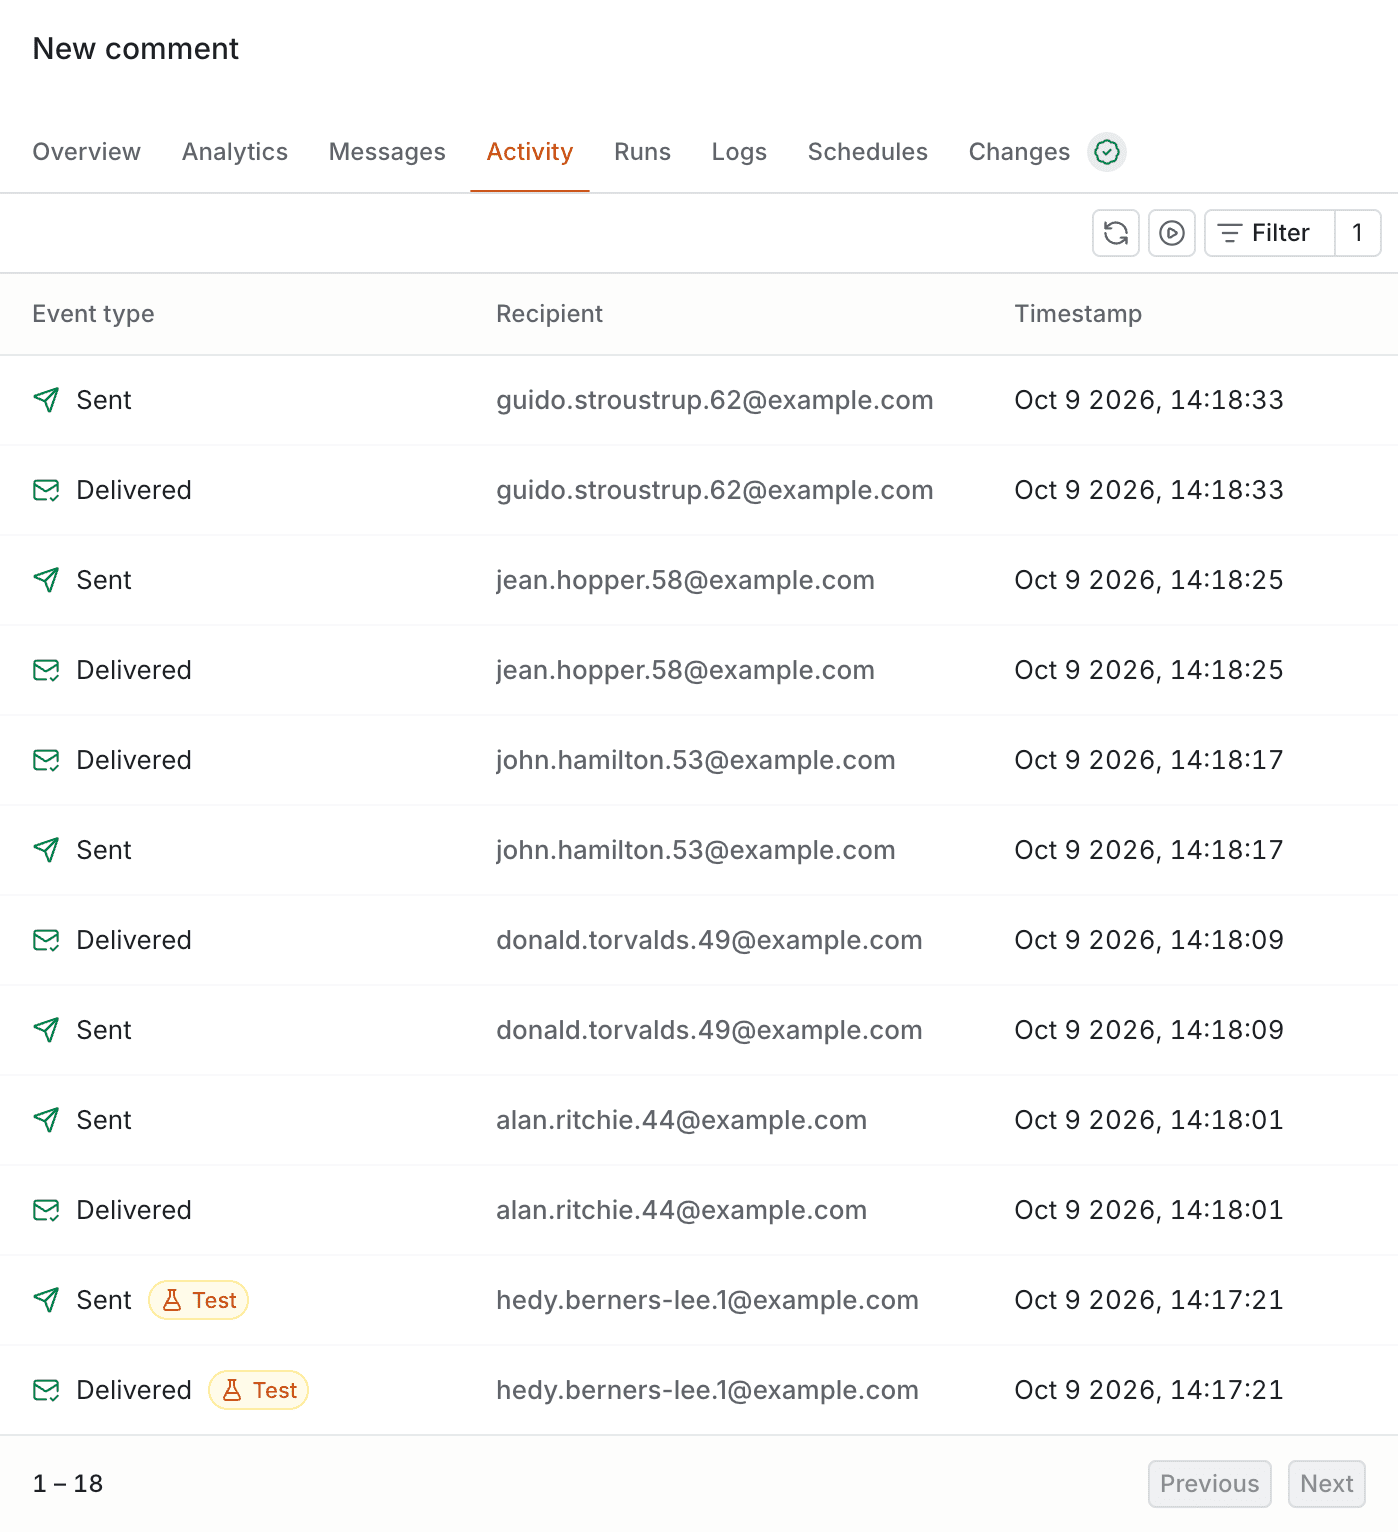Click the Delivered icon for john.hamilton.53
1398x1532 pixels.
tap(46, 760)
